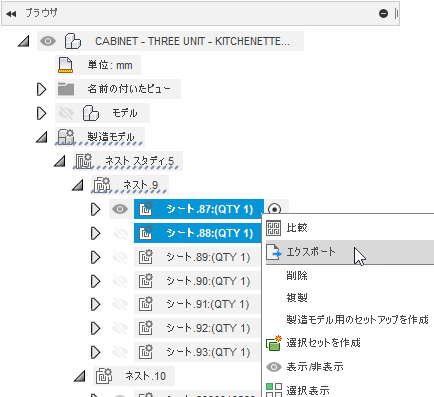Collapse the ネスト スタディ.5 node
The image size is (434, 397).
[x=59, y=161]
